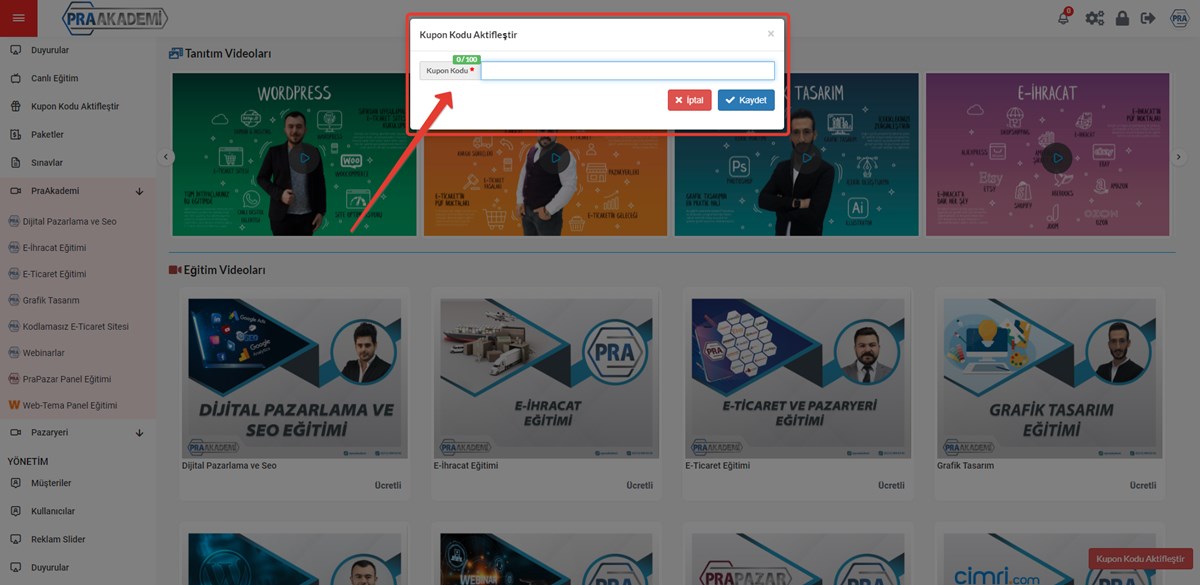
Task: Click Ücretli label under Dijital Pazarlama
Action: [388, 485]
